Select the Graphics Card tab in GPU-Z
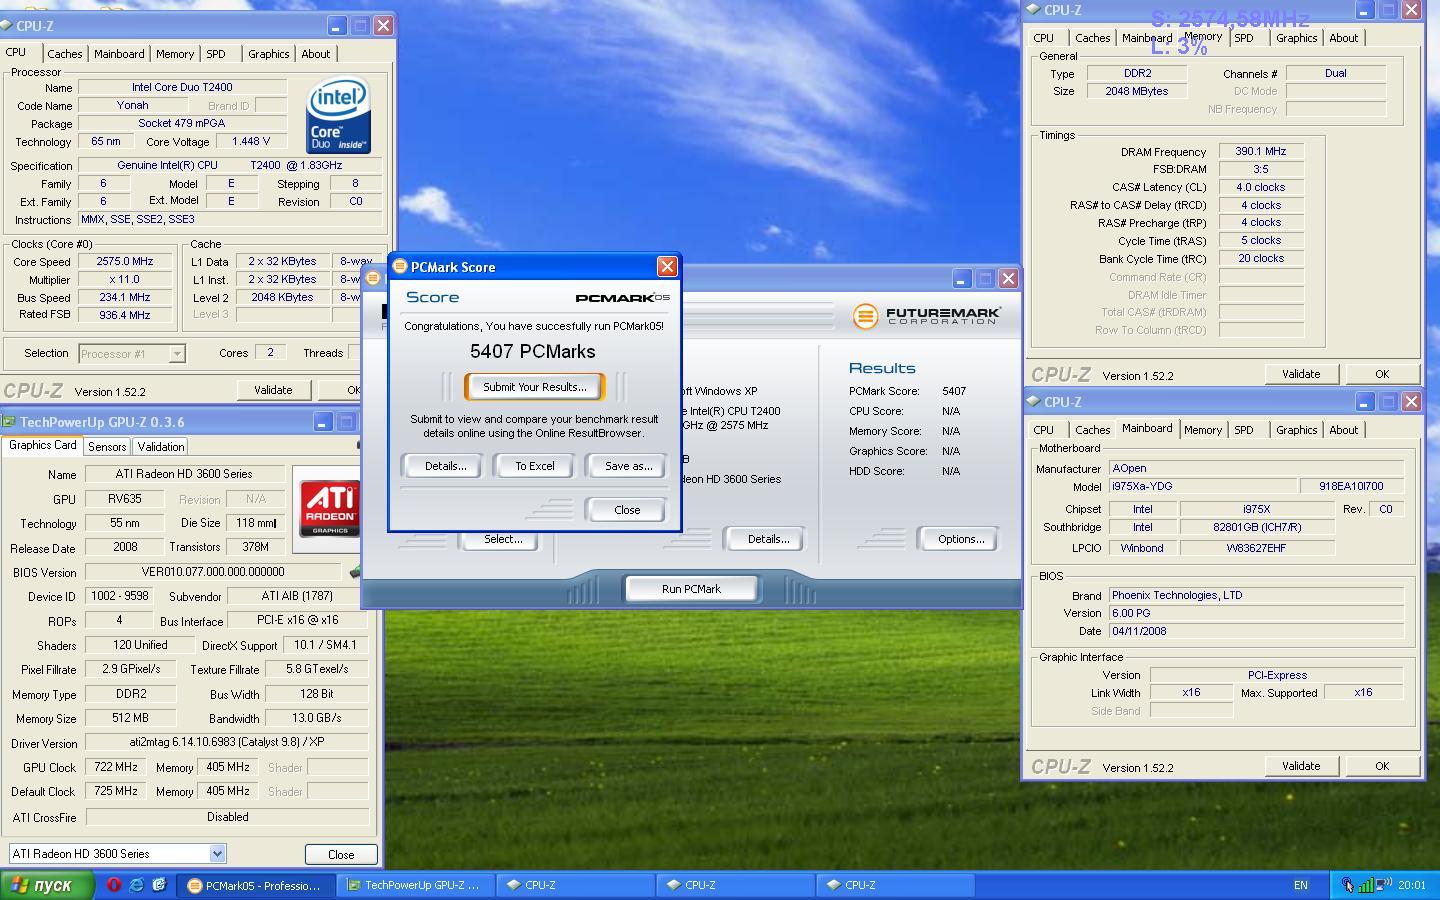The width and height of the screenshot is (1440, 900). point(42,446)
